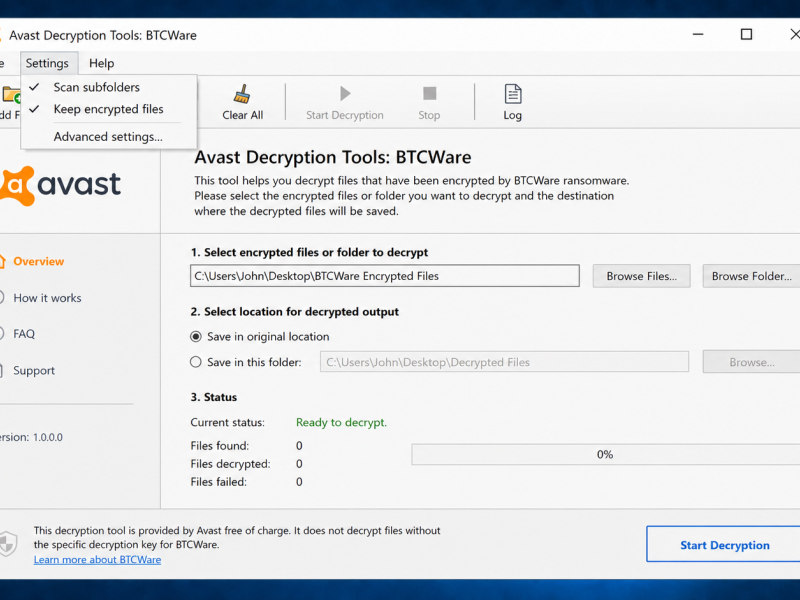Open the Support sidebar section
Screen dimensions: 800x600
coord(34,370)
